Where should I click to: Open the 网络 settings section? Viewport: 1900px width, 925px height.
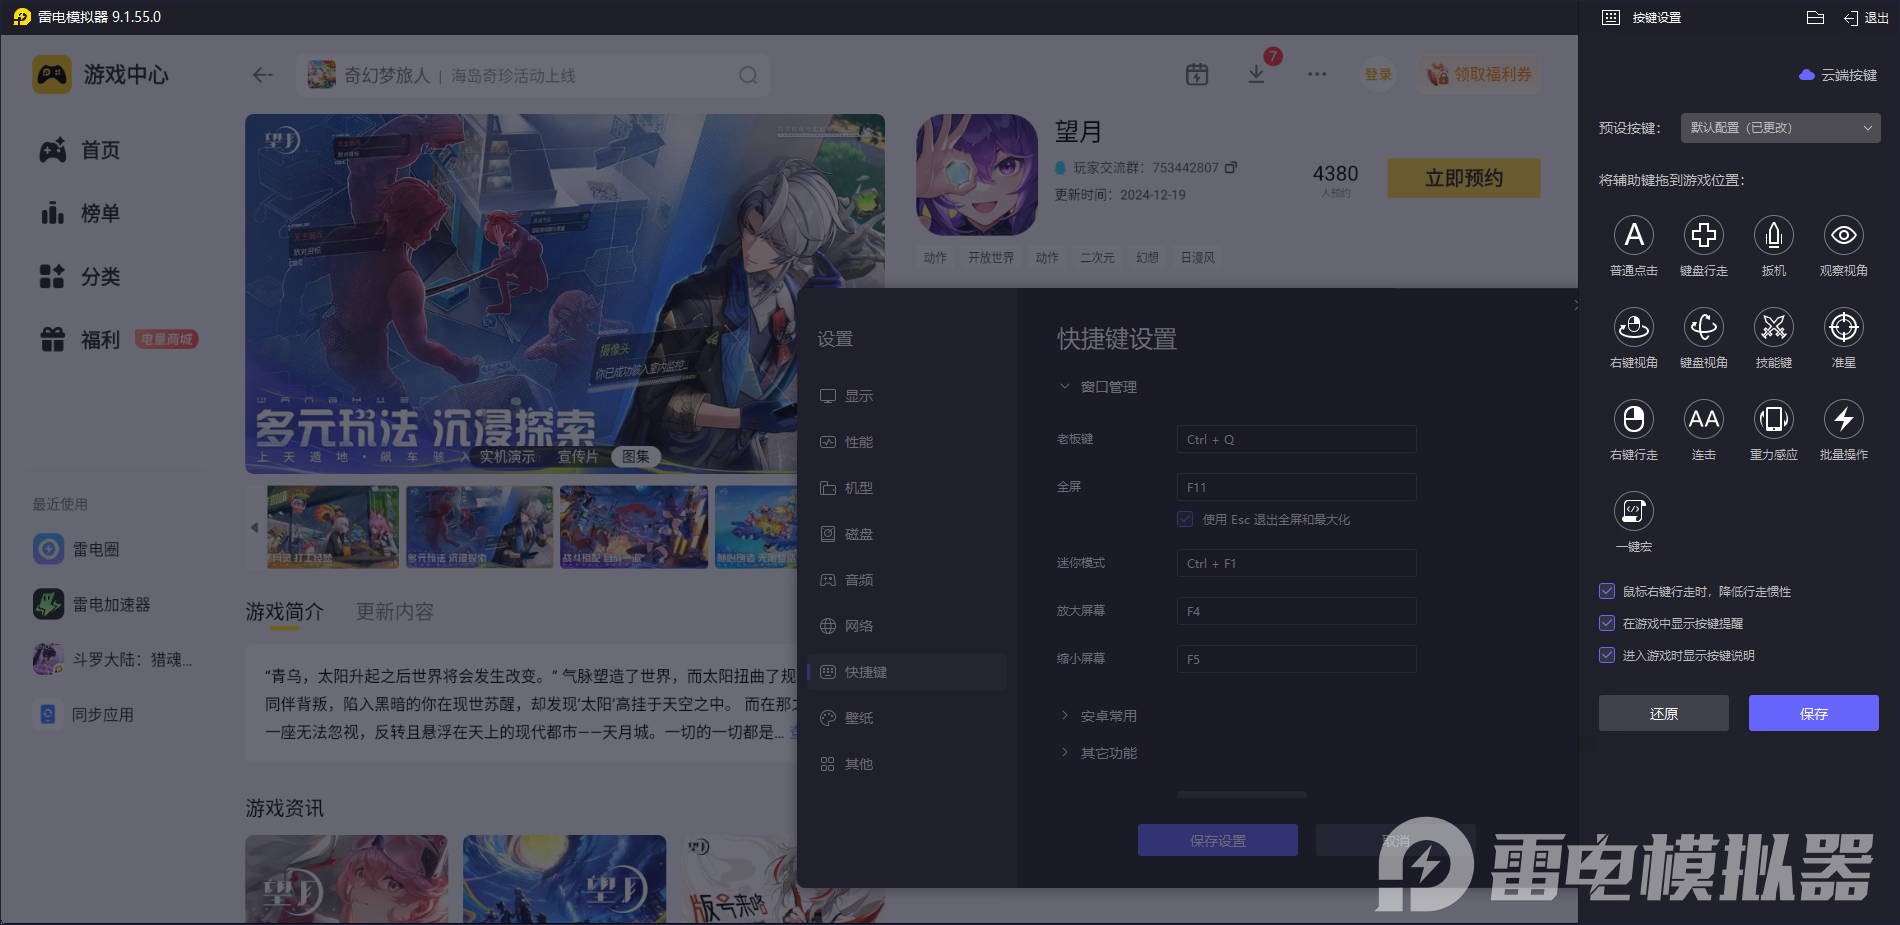coord(907,626)
